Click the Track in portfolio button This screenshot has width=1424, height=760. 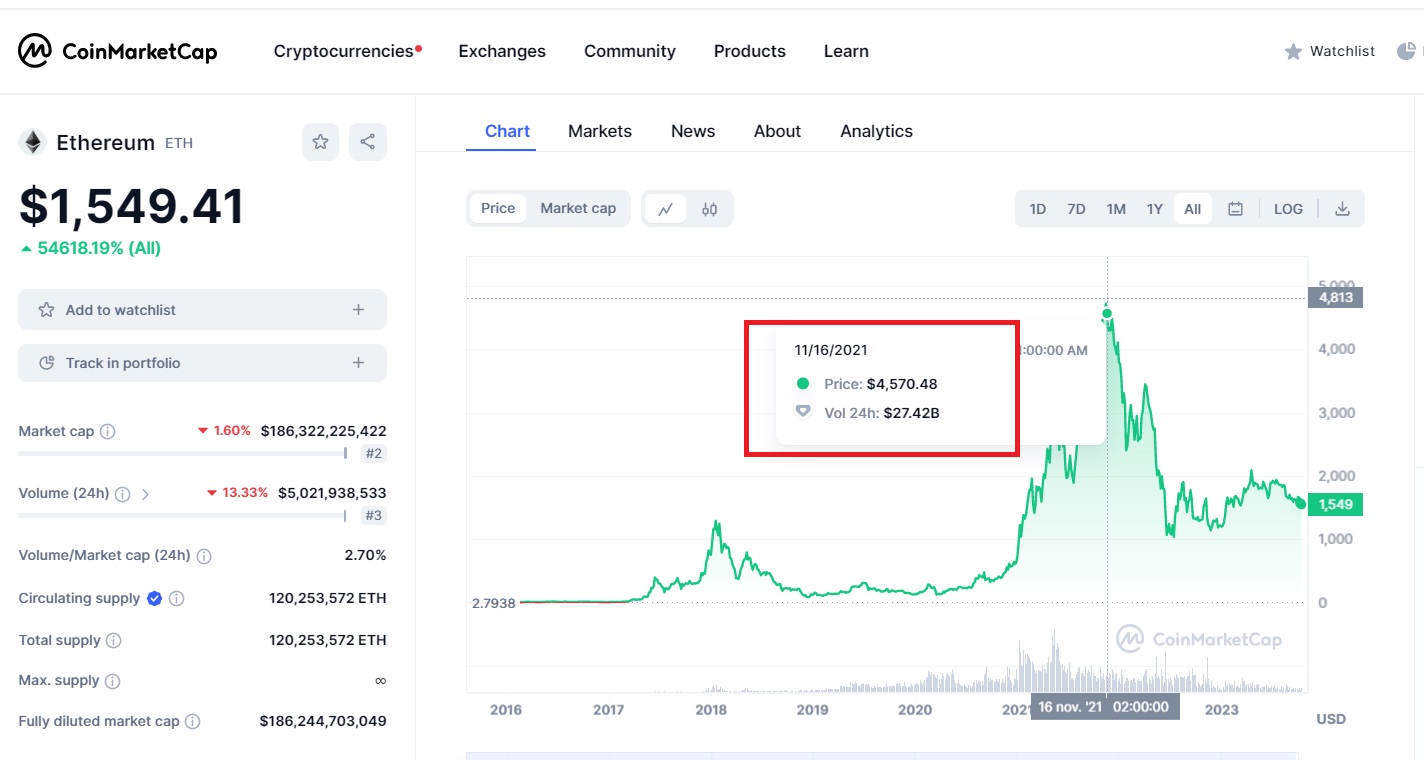[x=202, y=363]
